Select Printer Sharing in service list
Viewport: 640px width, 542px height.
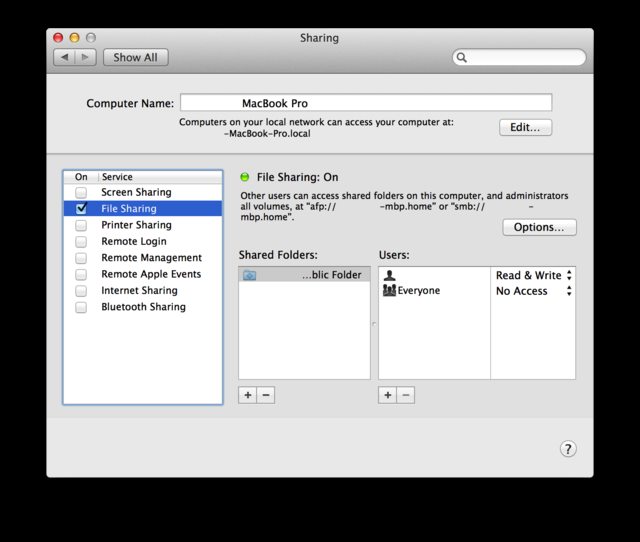pos(143,225)
